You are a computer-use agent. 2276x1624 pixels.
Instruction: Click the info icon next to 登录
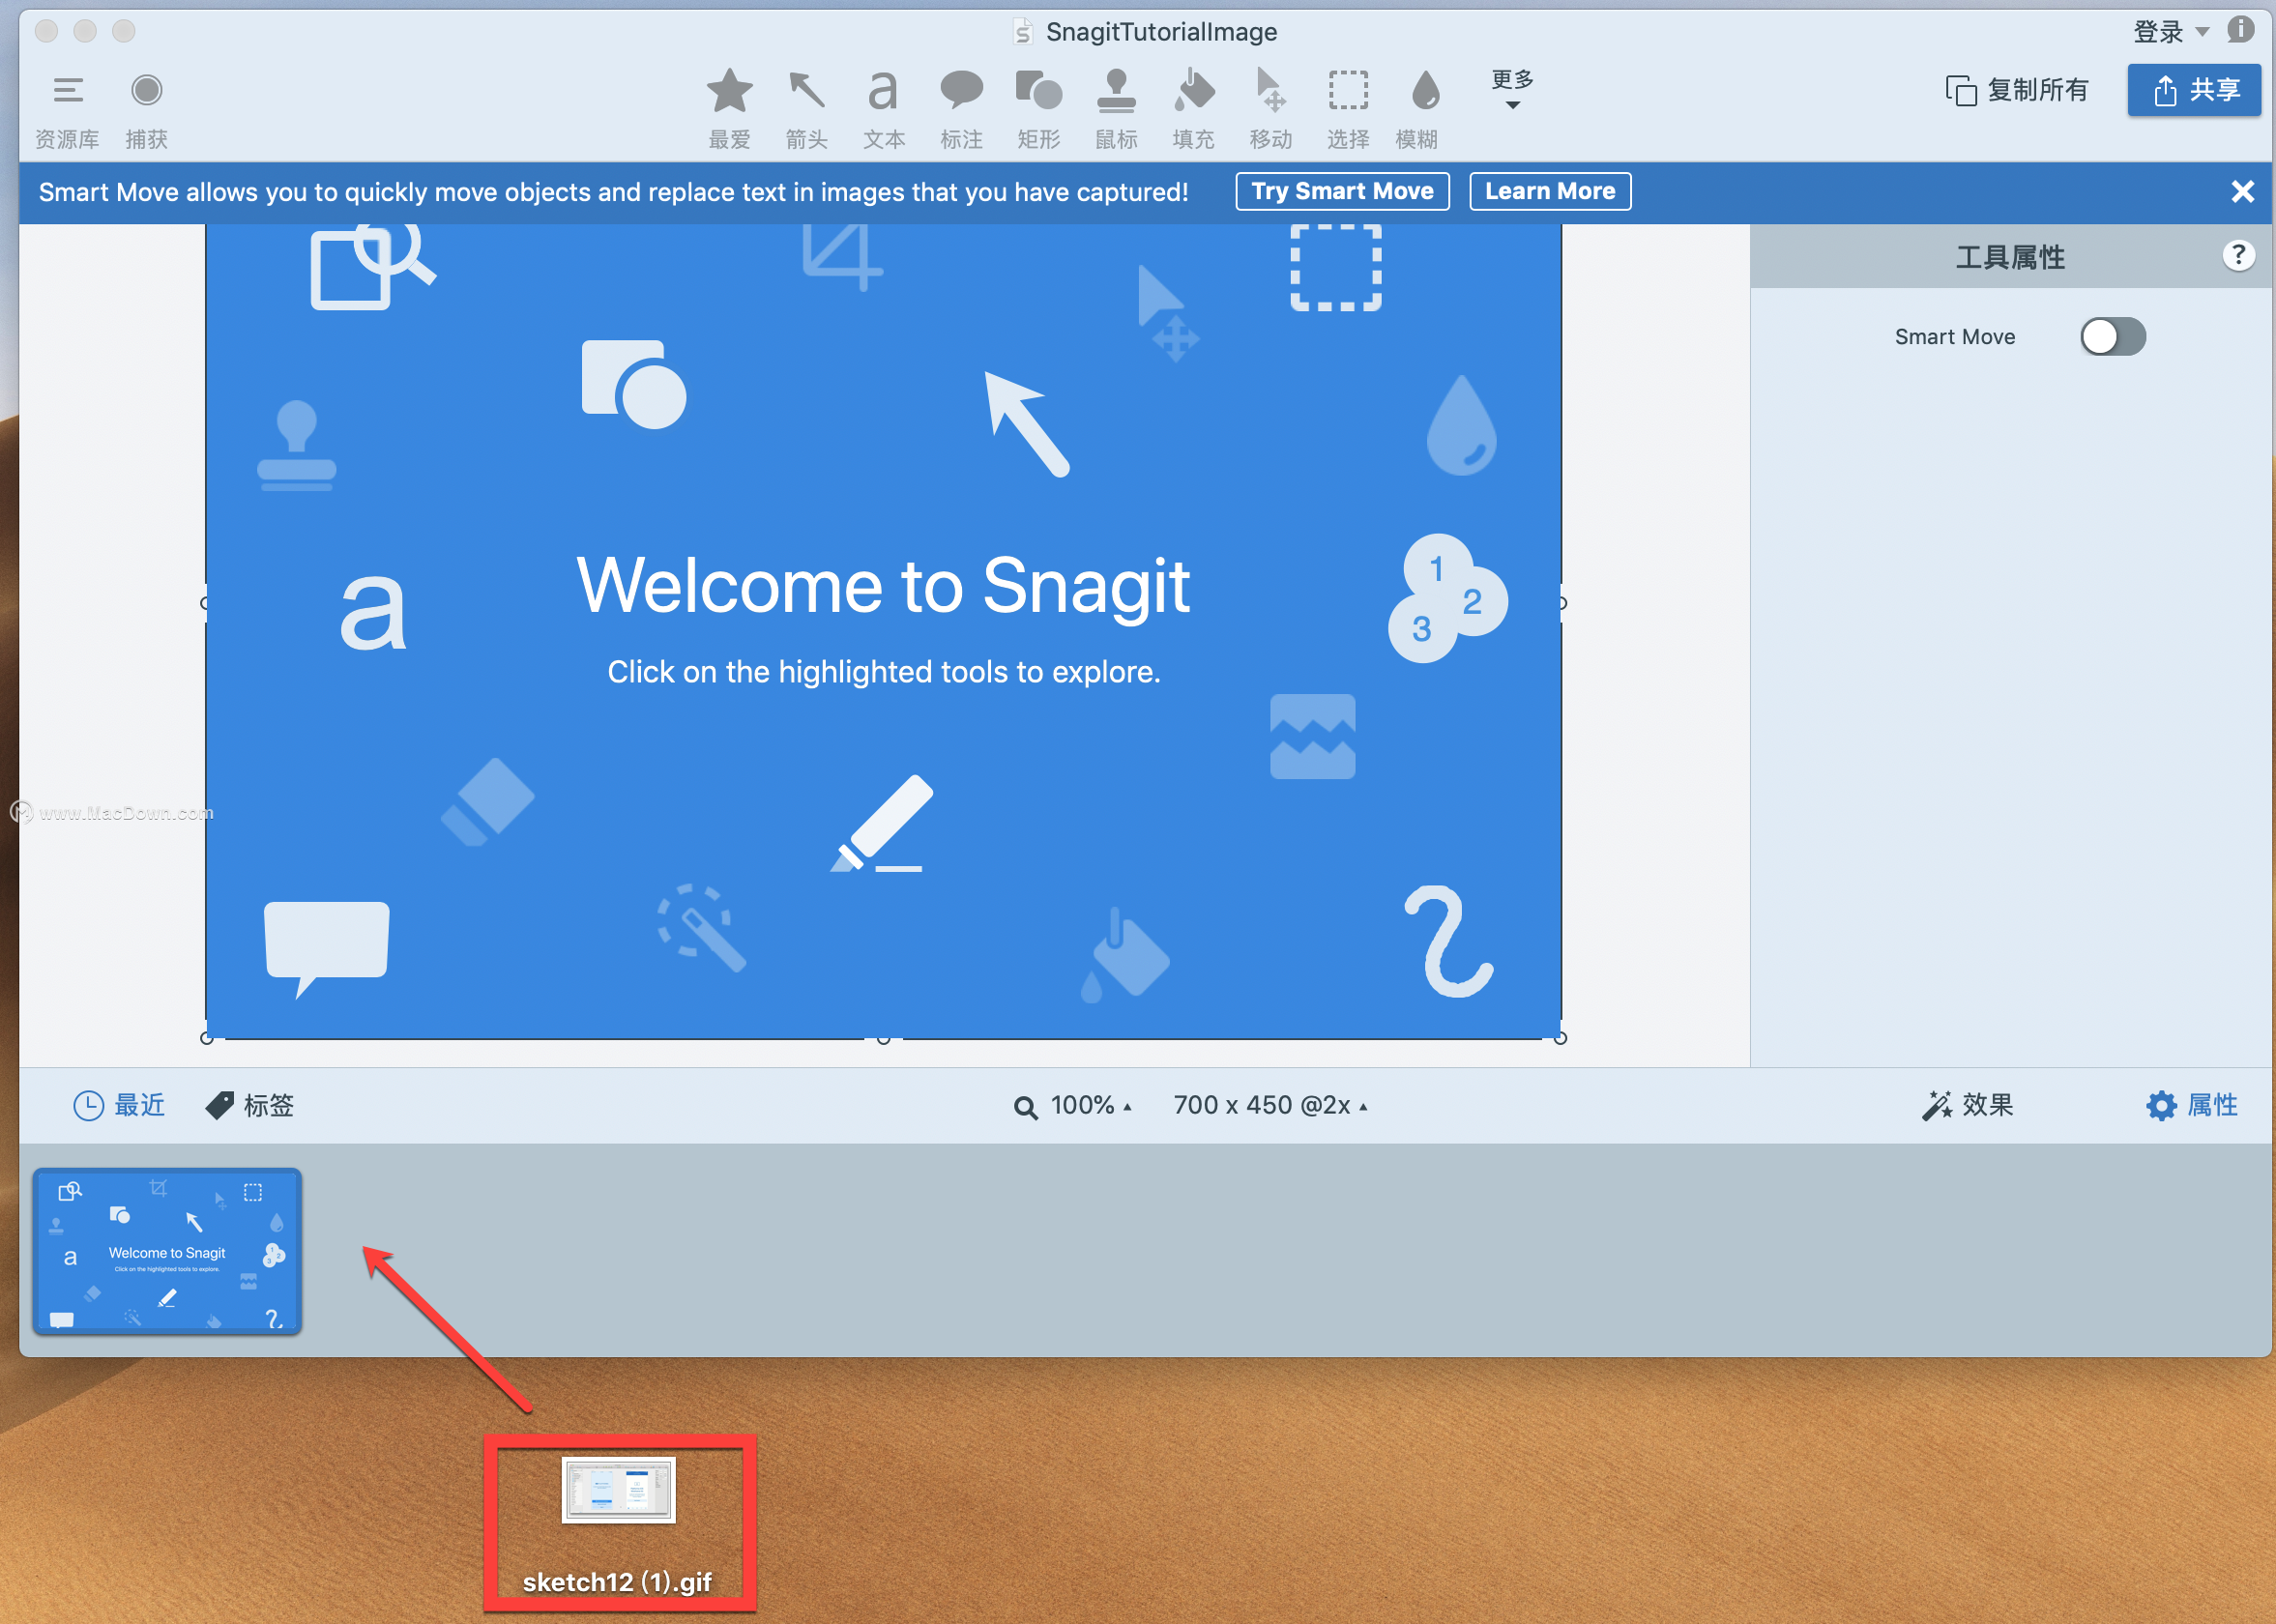pyautogui.click(x=2241, y=30)
